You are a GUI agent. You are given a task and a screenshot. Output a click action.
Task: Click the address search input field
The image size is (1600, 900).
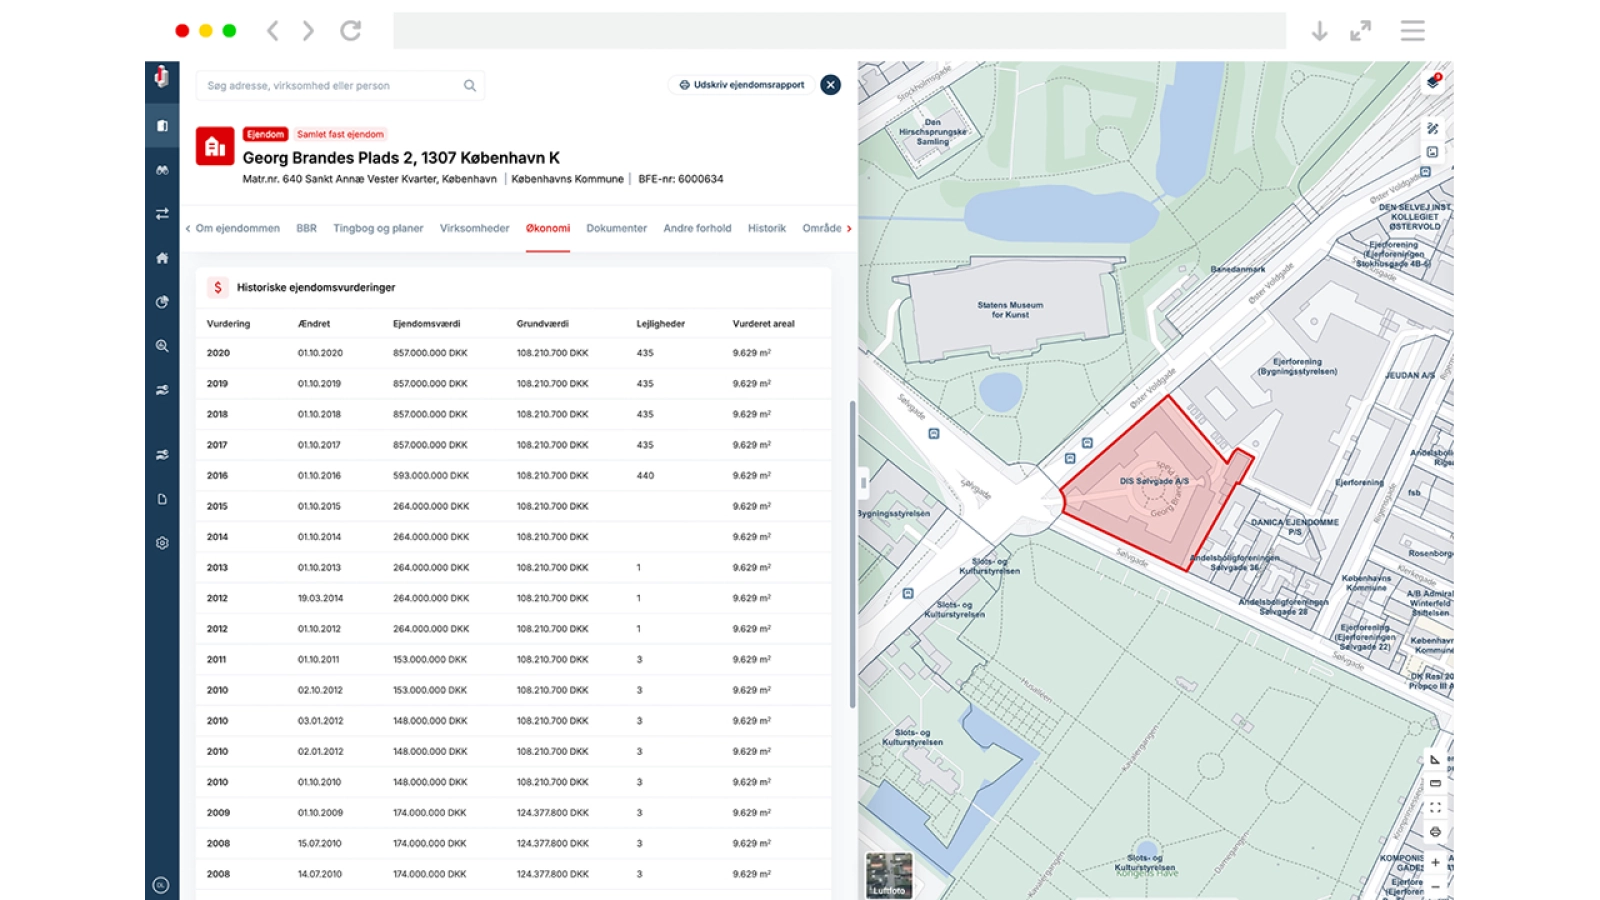click(x=330, y=86)
